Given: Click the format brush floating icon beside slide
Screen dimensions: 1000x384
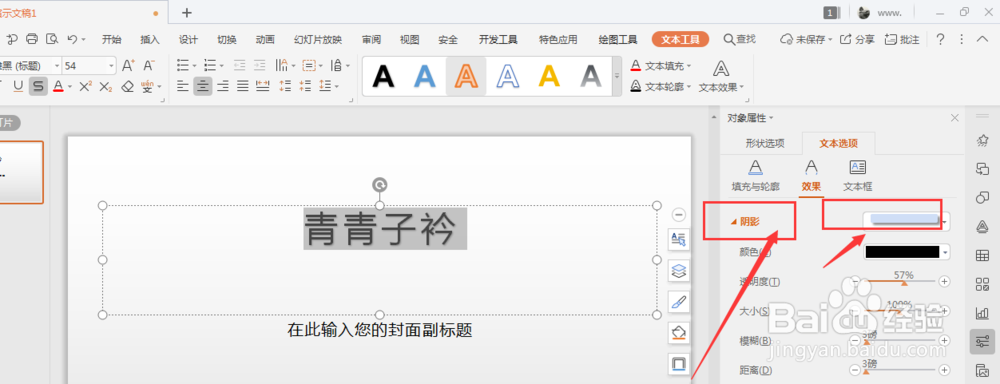Looking at the screenshot, I should [679, 302].
